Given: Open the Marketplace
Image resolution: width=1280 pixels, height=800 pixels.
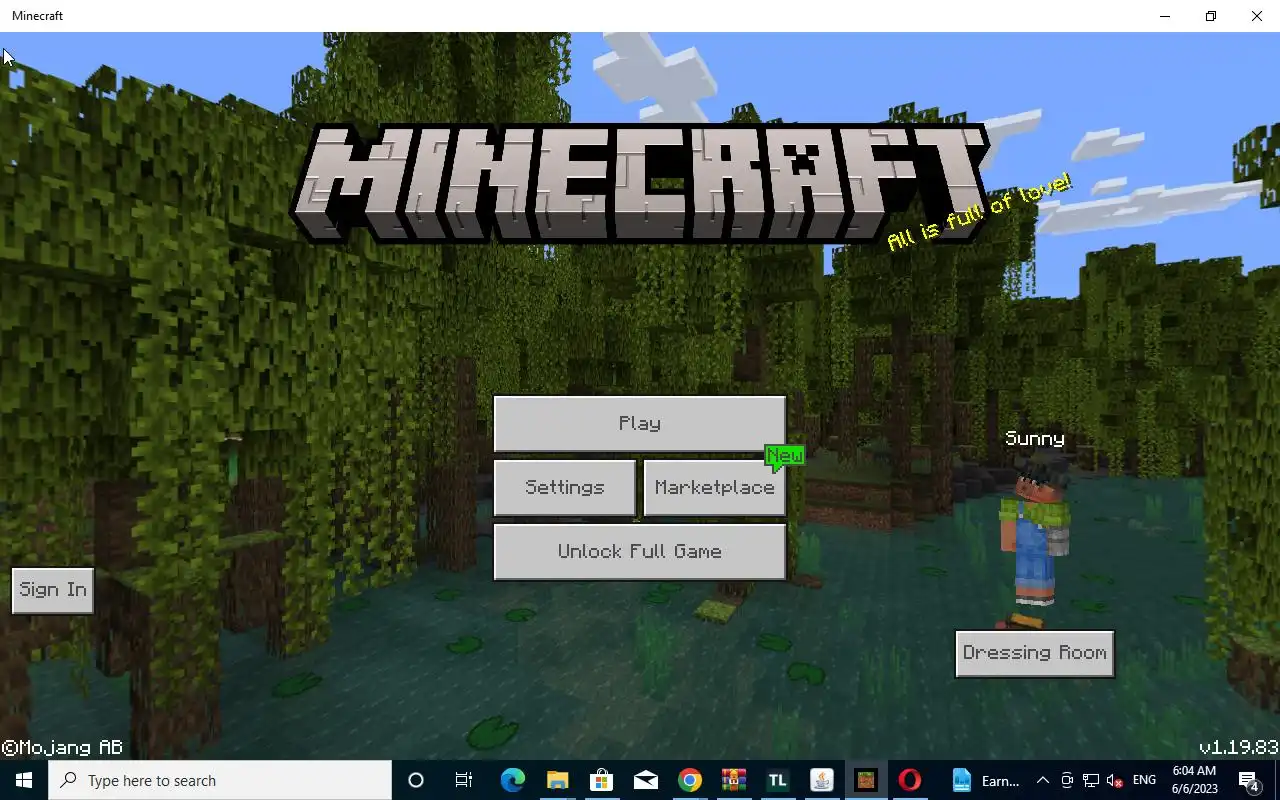Looking at the screenshot, I should pyautogui.click(x=715, y=487).
